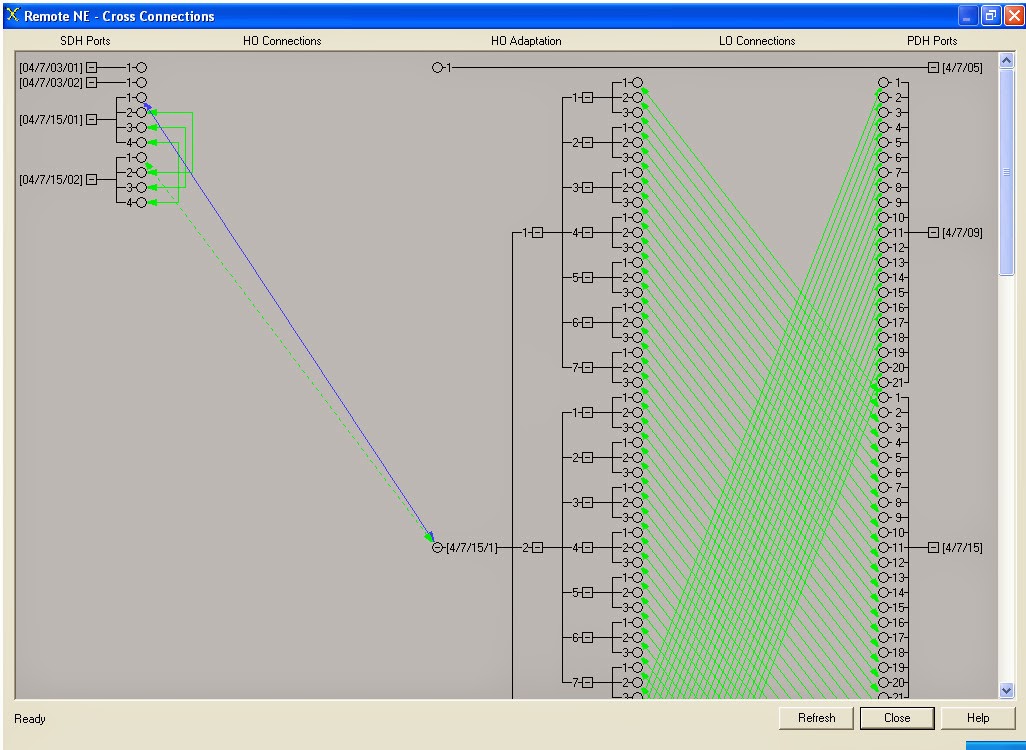Screen dimensions: 1026x750
Task: Click the Refresh button
Action: click(x=816, y=718)
